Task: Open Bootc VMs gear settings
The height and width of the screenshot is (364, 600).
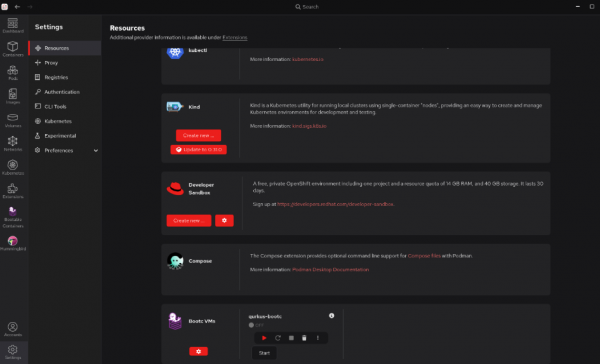Action: click(x=199, y=351)
